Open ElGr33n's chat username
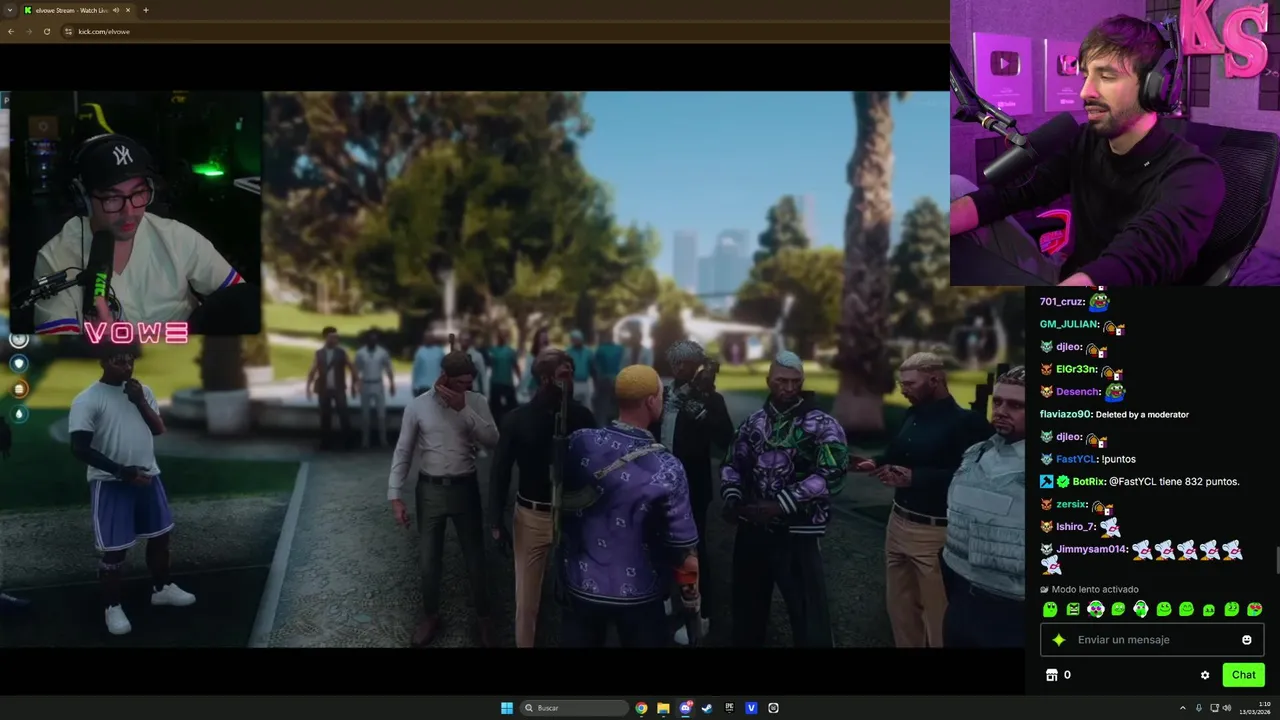Viewport: 1280px width, 720px height. (x=1076, y=369)
